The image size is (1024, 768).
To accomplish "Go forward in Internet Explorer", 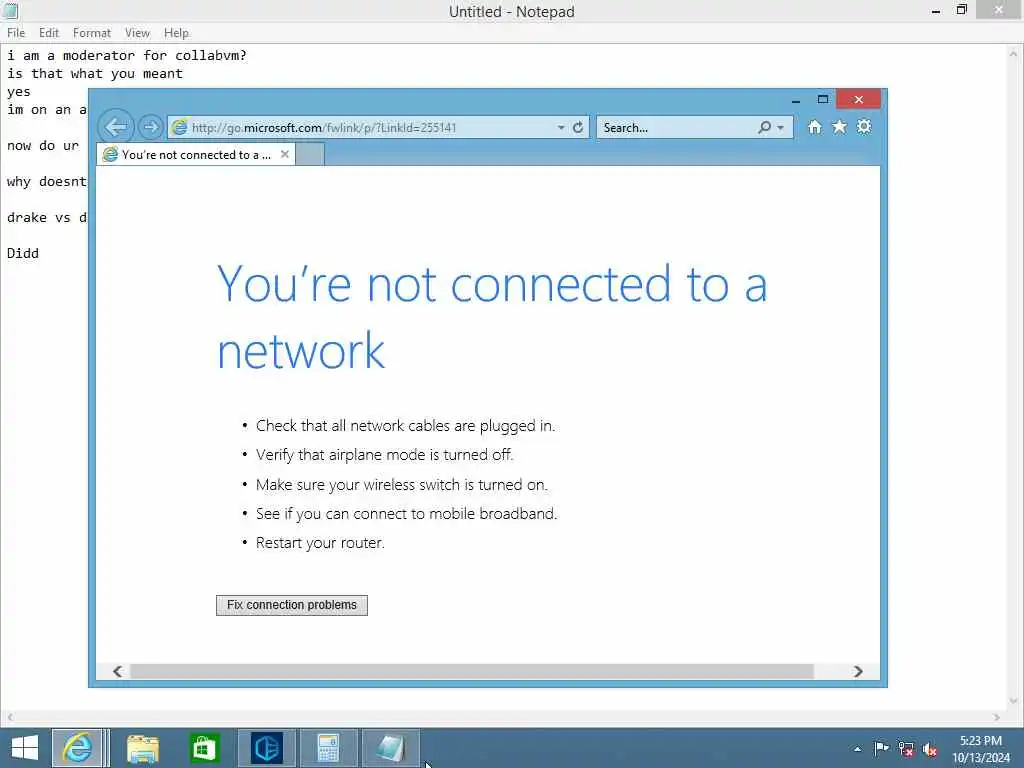I will 150,127.
